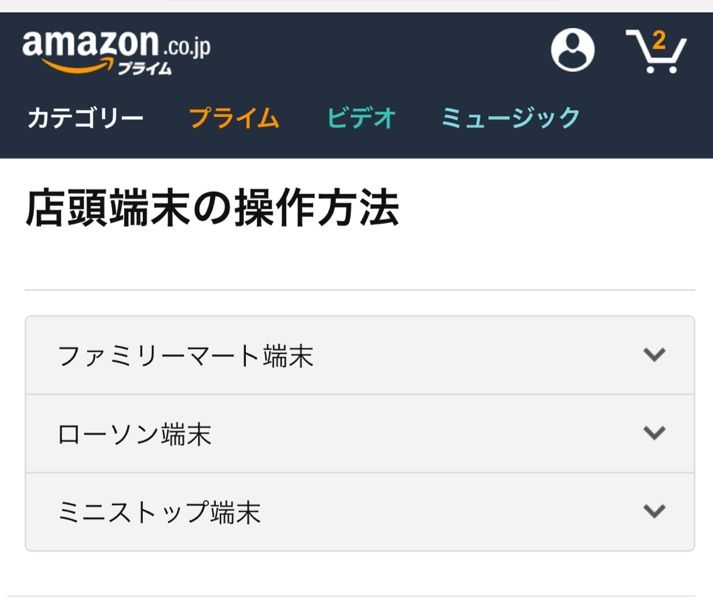Expand the ローソン端末 chevron arrow

pos(654,433)
